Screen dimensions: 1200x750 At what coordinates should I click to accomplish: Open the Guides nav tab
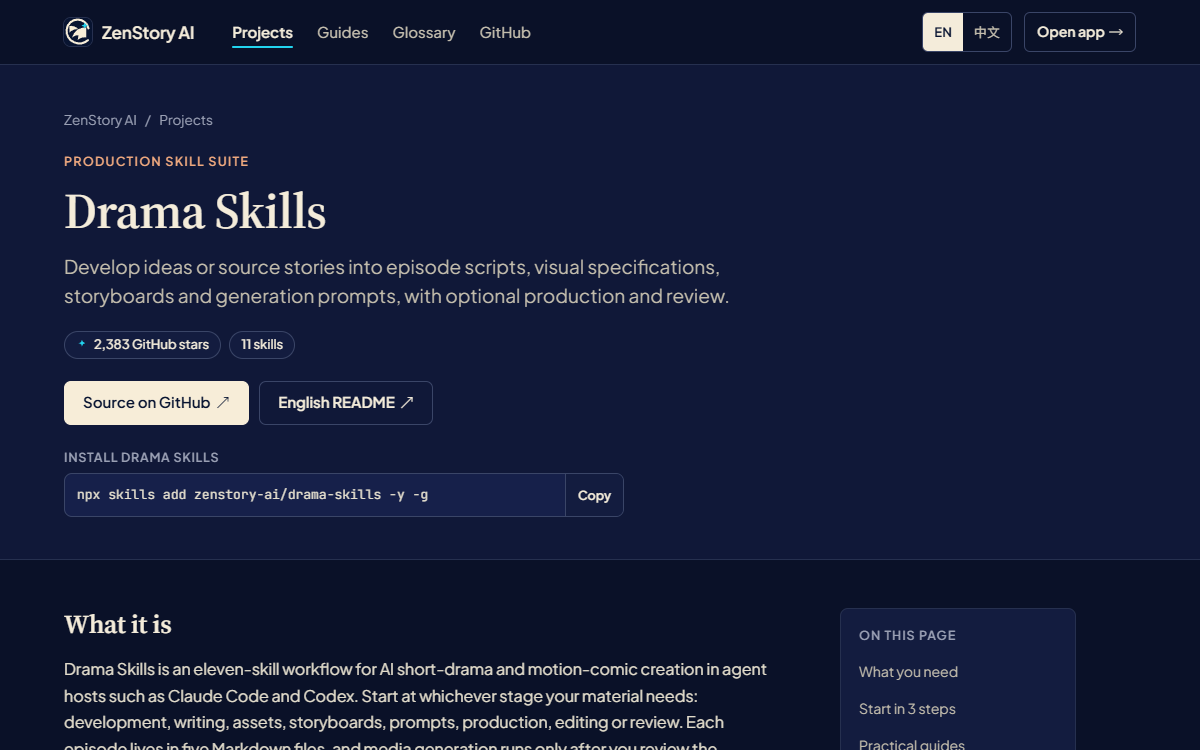343,32
